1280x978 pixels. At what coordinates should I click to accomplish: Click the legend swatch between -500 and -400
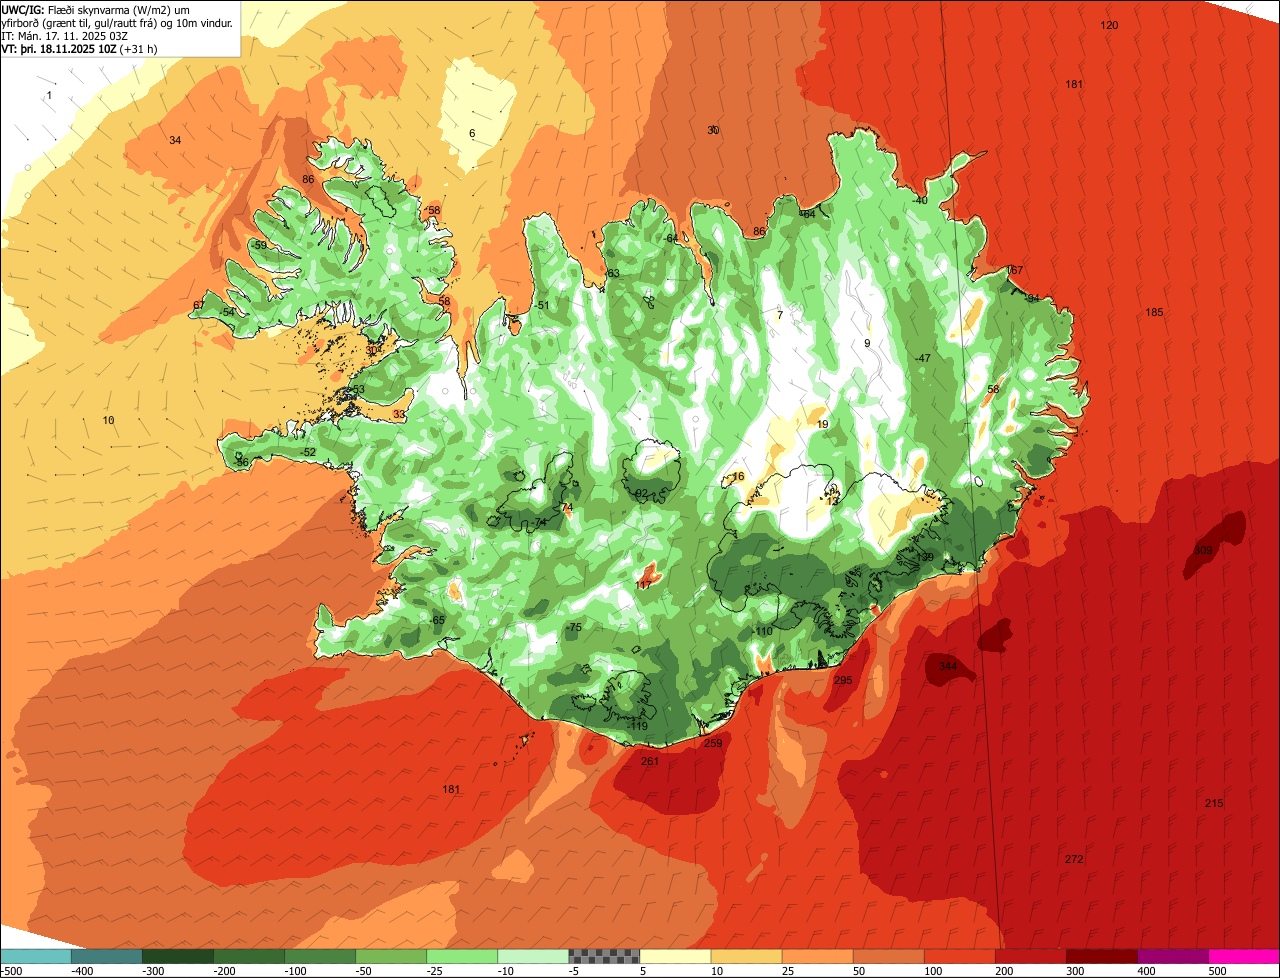(x=36, y=956)
